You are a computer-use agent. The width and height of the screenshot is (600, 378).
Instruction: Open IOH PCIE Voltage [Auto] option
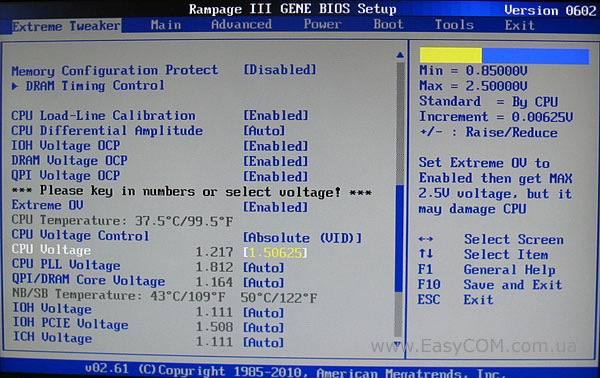click(x=264, y=328)
